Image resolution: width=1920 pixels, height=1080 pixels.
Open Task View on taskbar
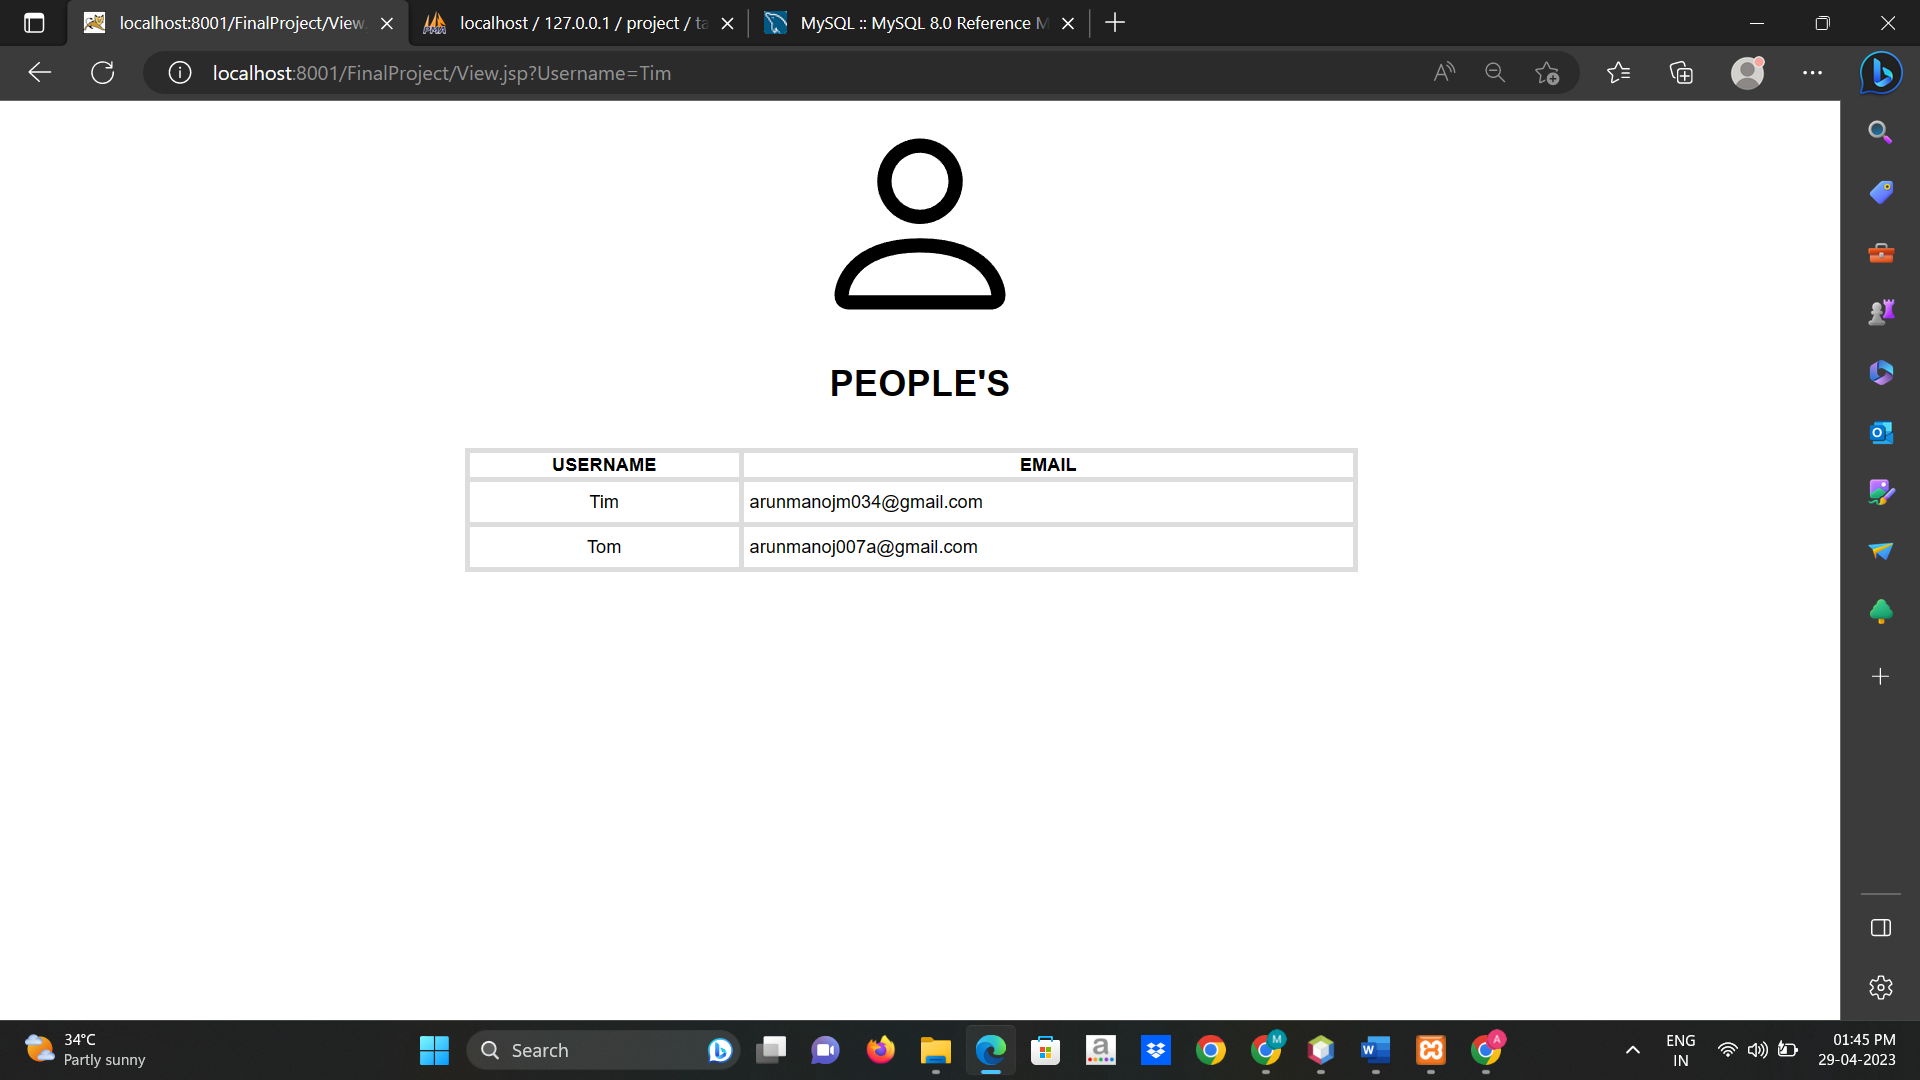coord(771,1050)
